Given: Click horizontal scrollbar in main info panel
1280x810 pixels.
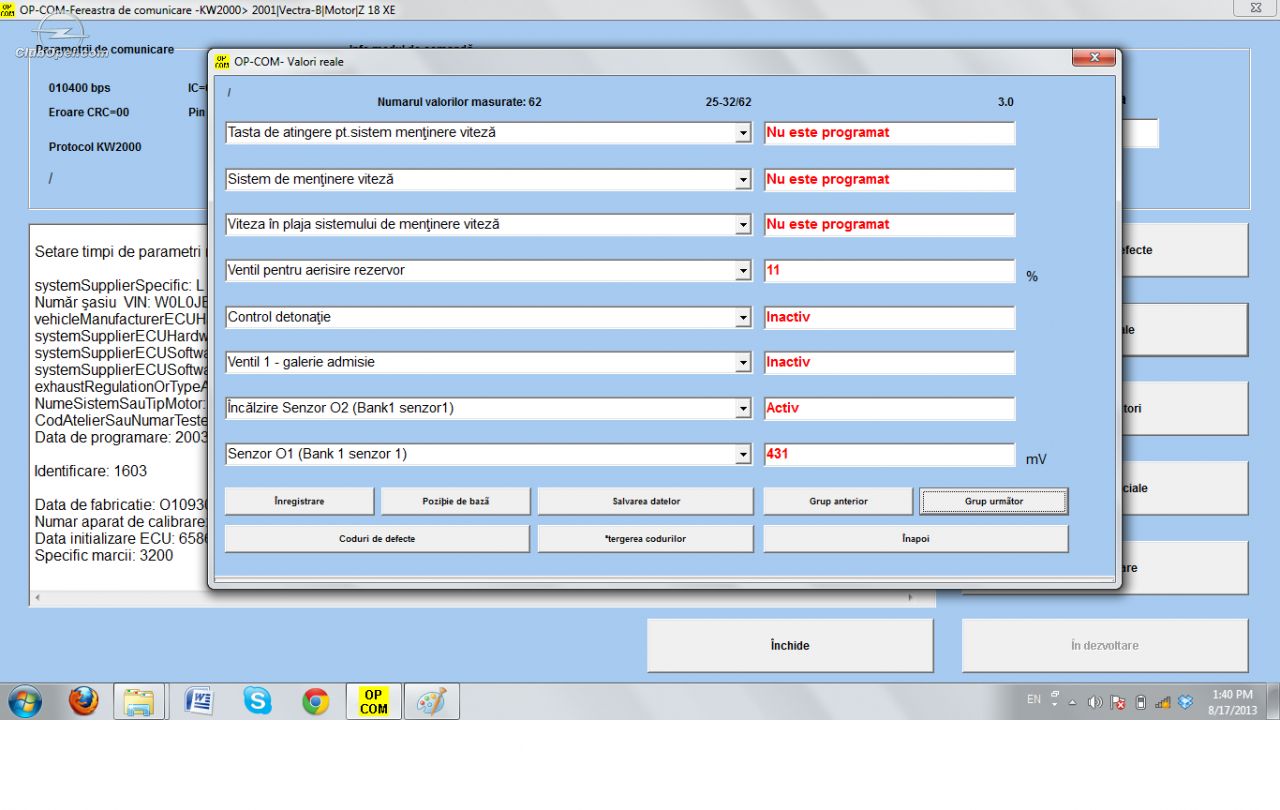Looking at the screenshot, I should point(476,597).
